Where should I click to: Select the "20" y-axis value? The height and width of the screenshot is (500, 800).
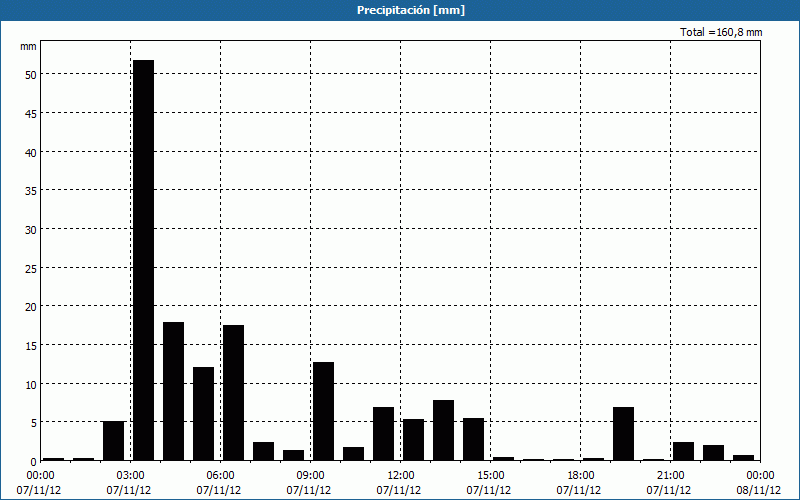pyautogui.click(x=31, y=307)
